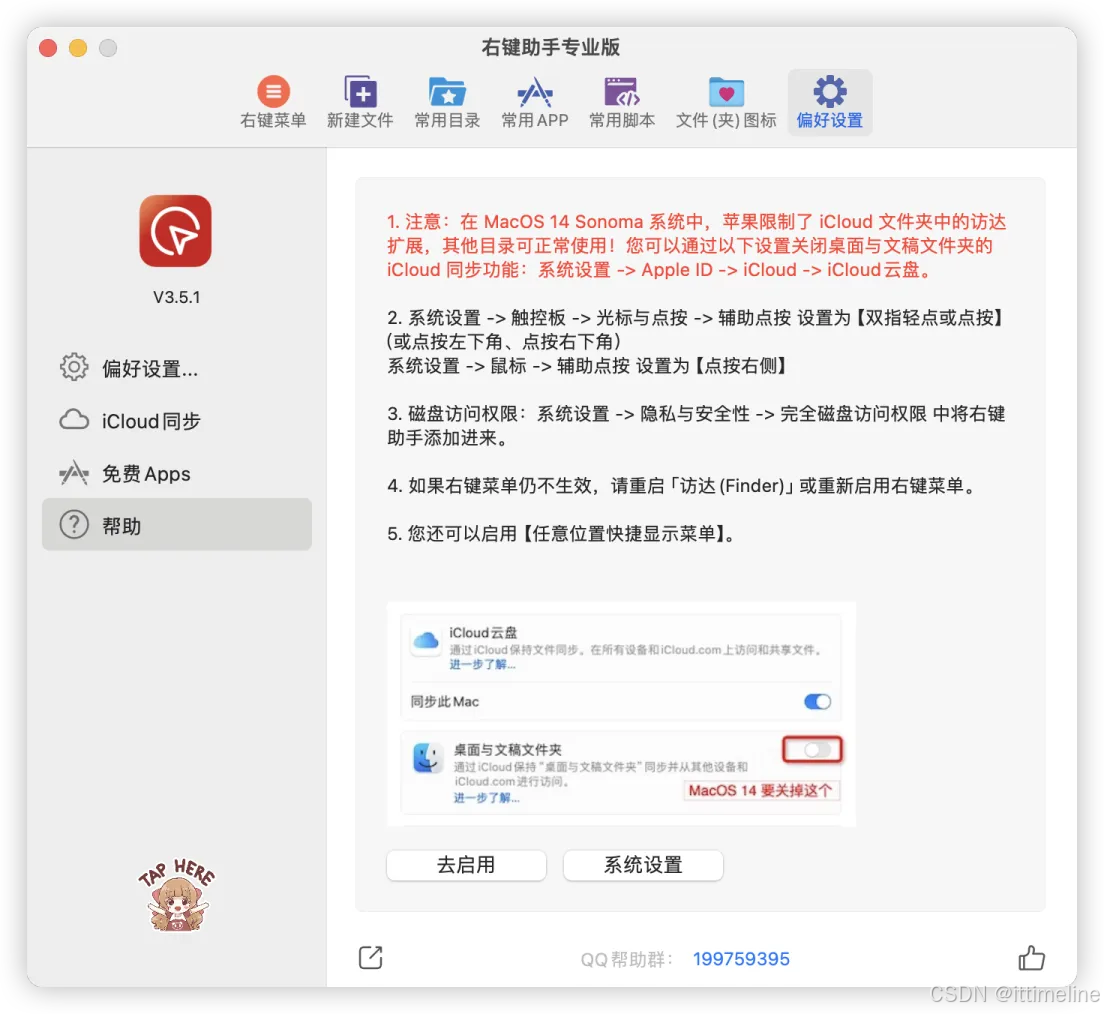Click the QQ 帮助群 label

pos(627,959)
